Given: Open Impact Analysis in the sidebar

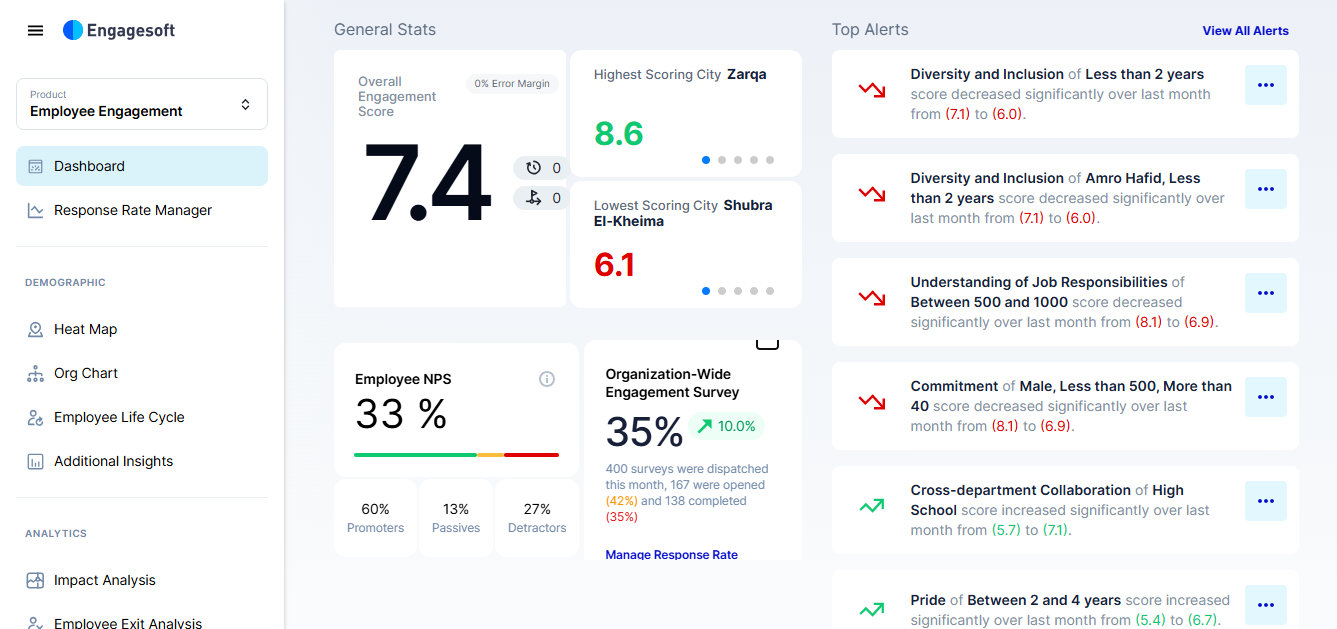Looking at the screenshot, I should [104, 580].
